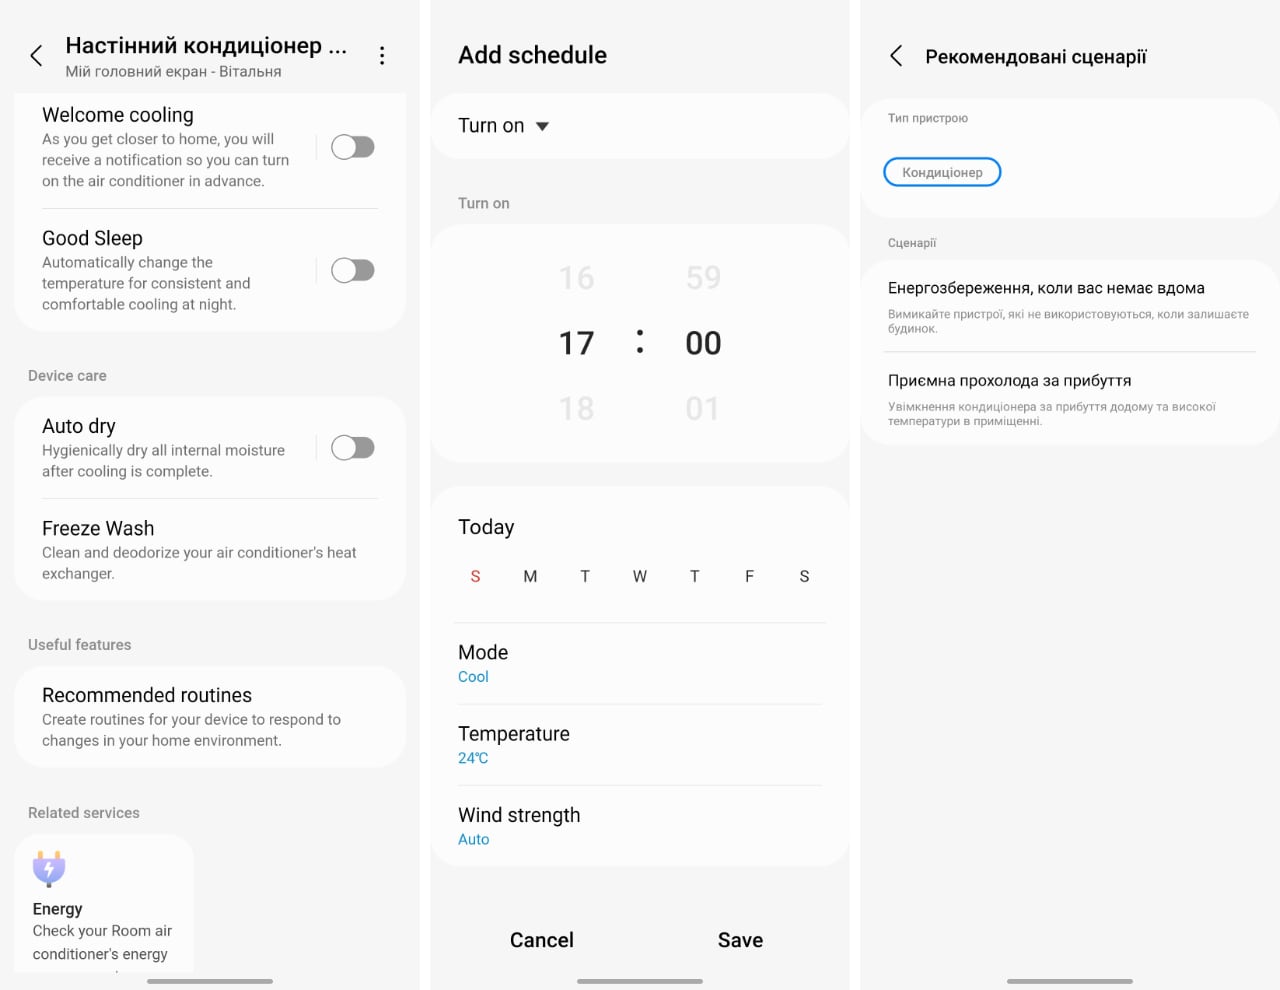Go back from Рекомендовані сценарії screen
This screenshot has width=1280, height=990.
tap(896, 56)
